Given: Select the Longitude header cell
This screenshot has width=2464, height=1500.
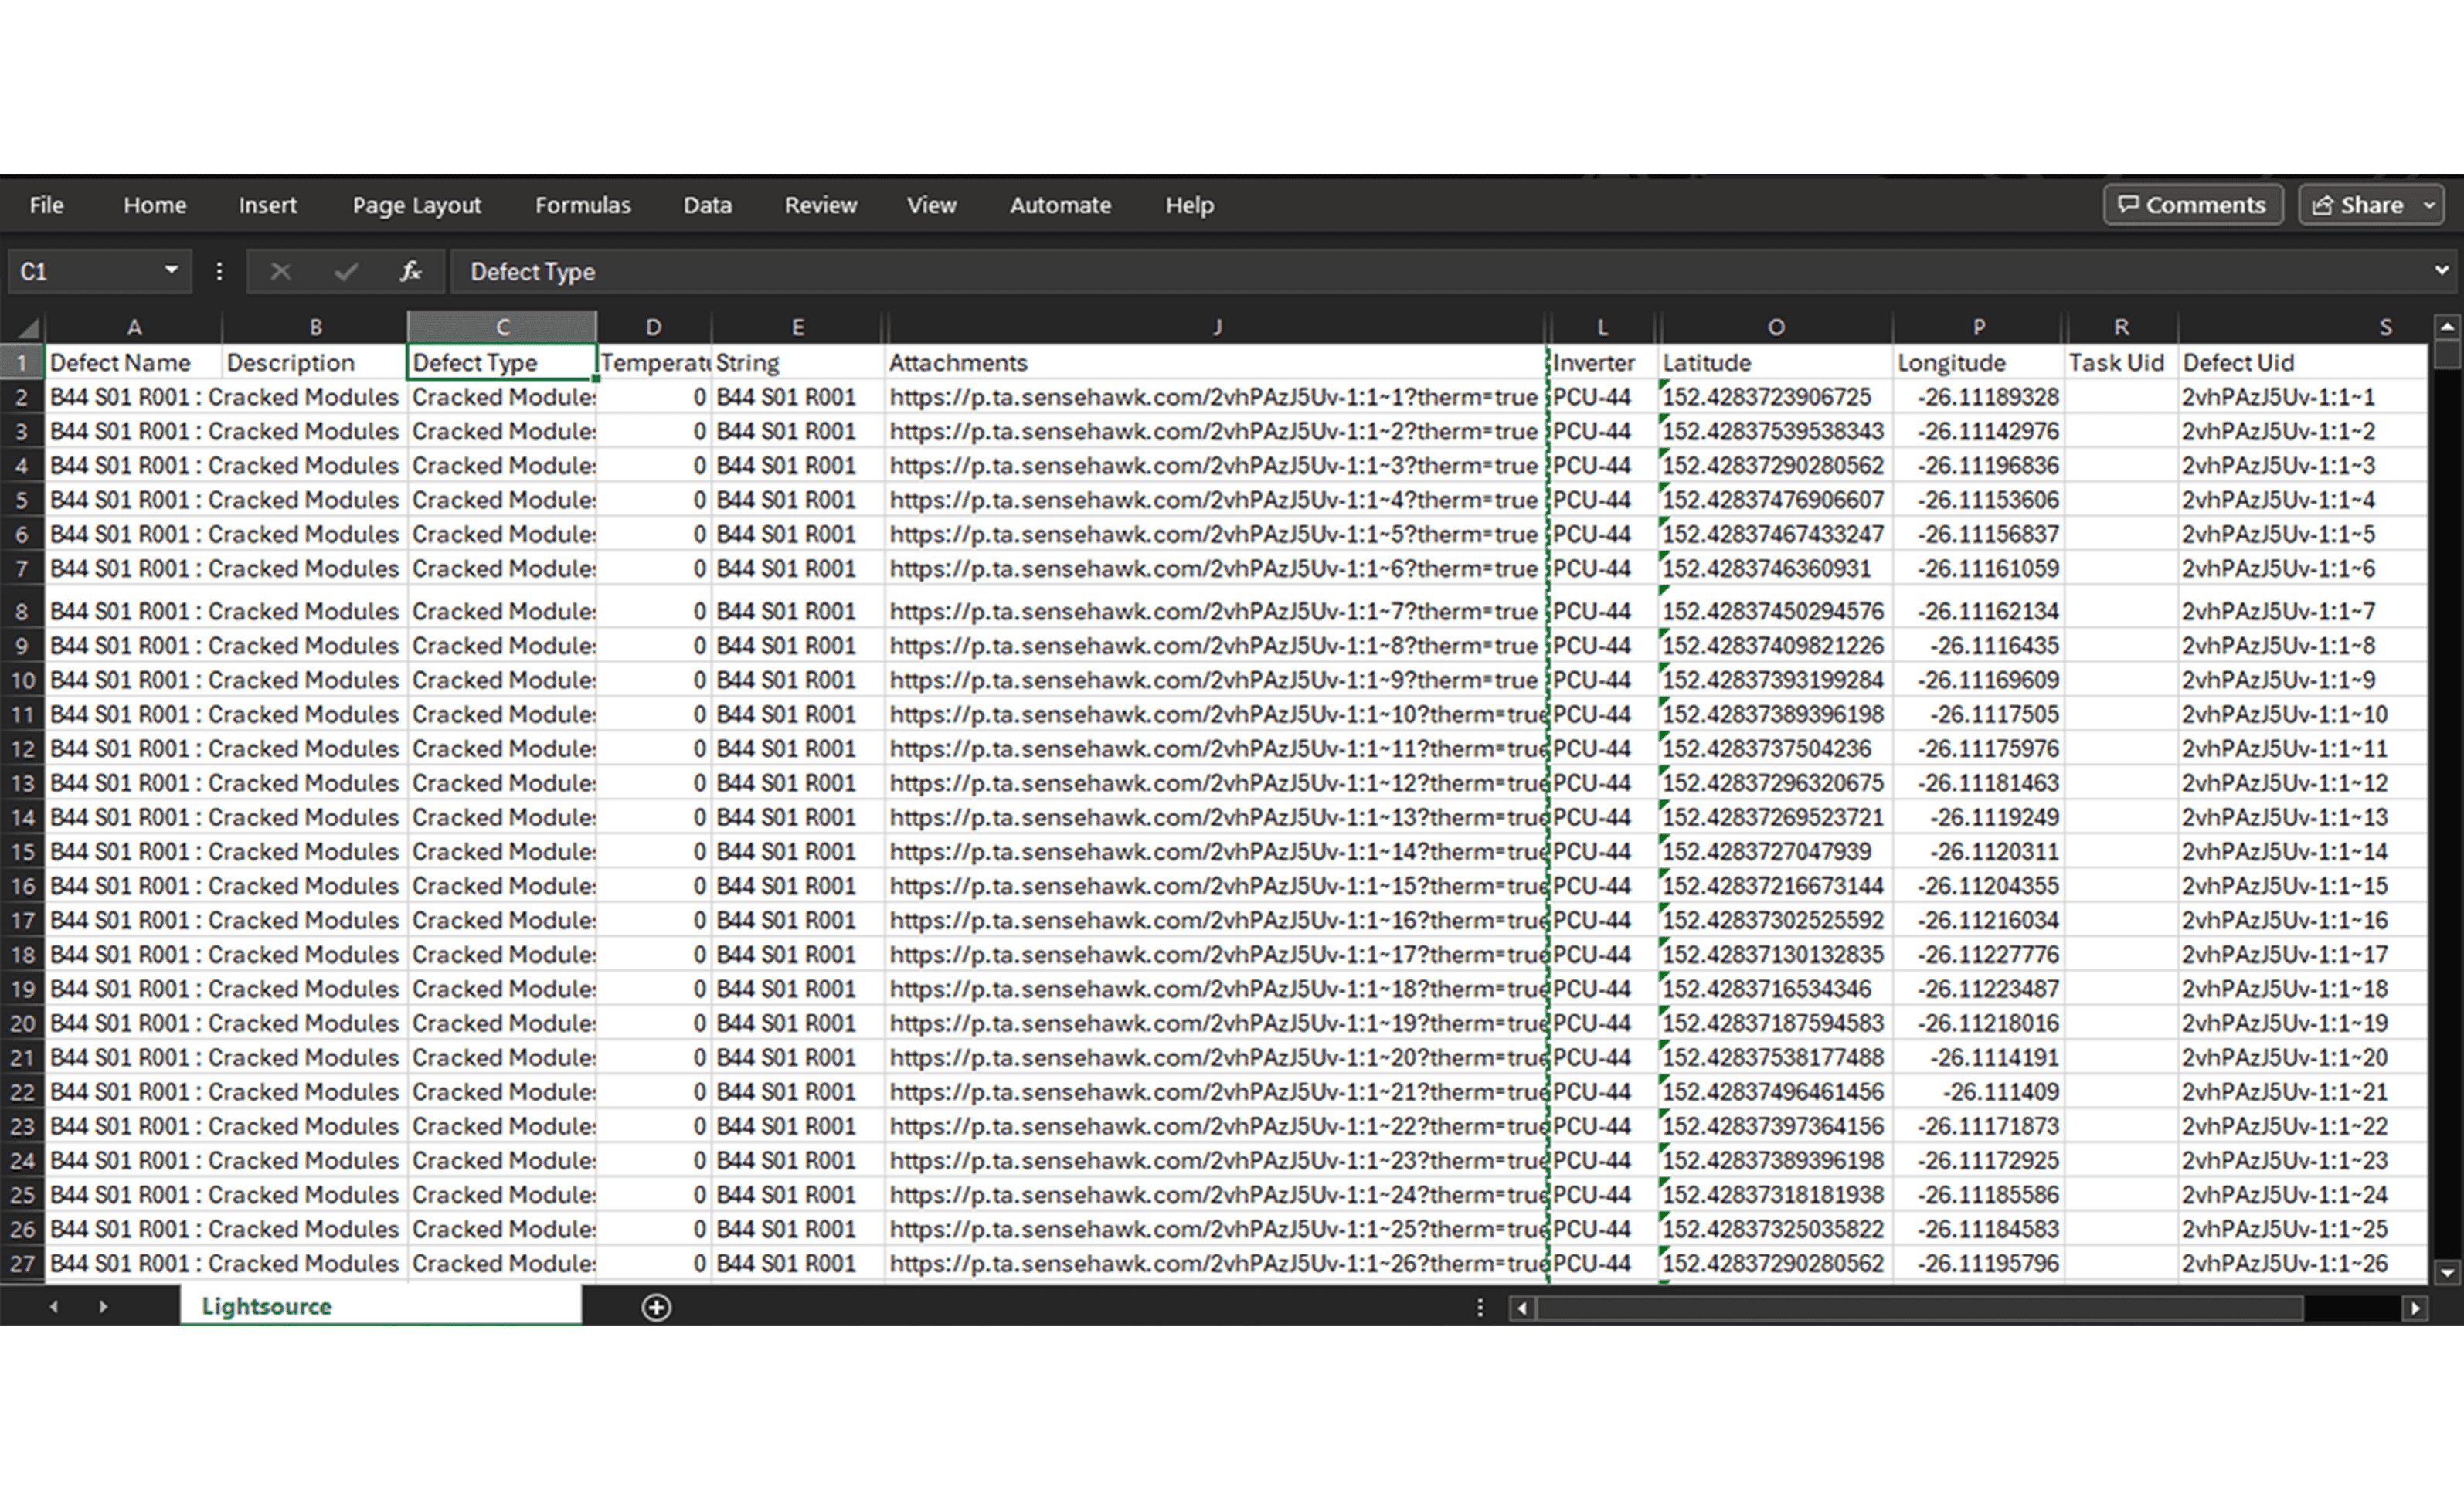Looking at the screenshot, I should 1978,362.
